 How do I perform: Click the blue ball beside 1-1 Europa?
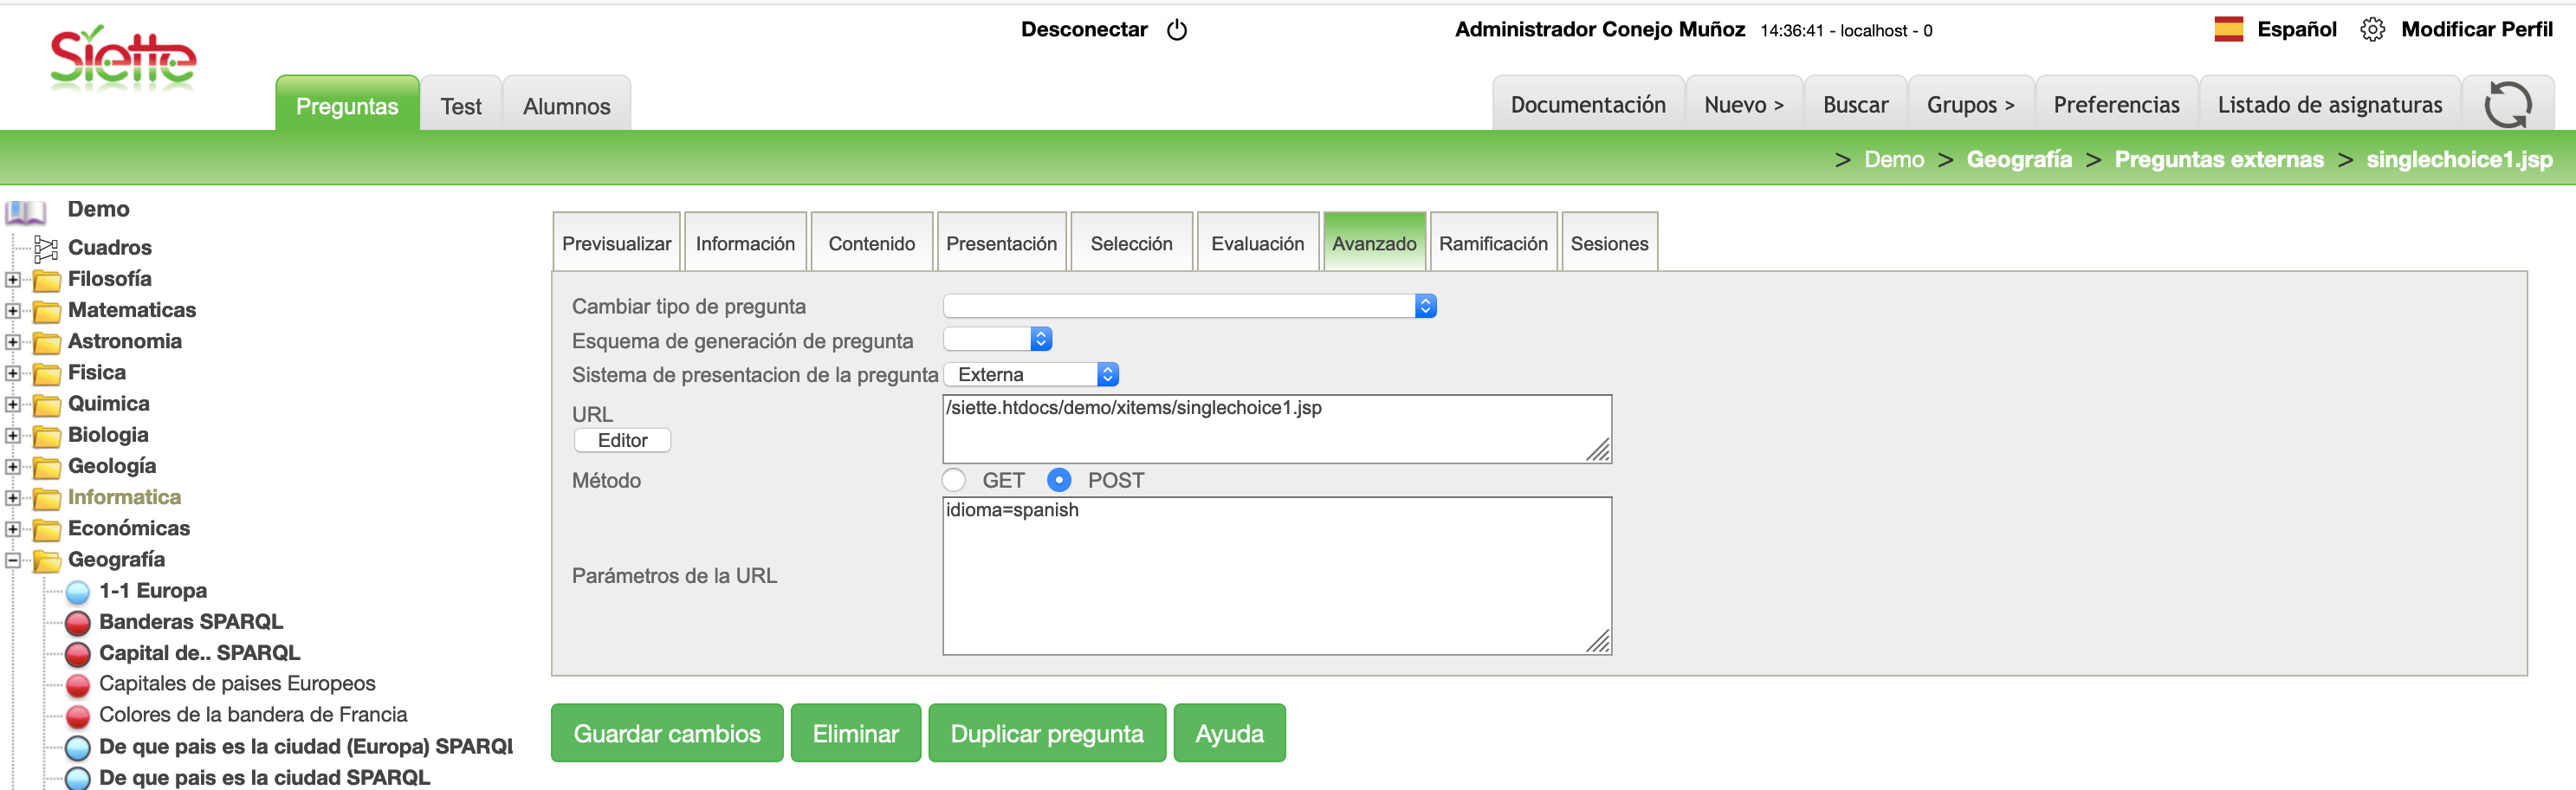78,592
